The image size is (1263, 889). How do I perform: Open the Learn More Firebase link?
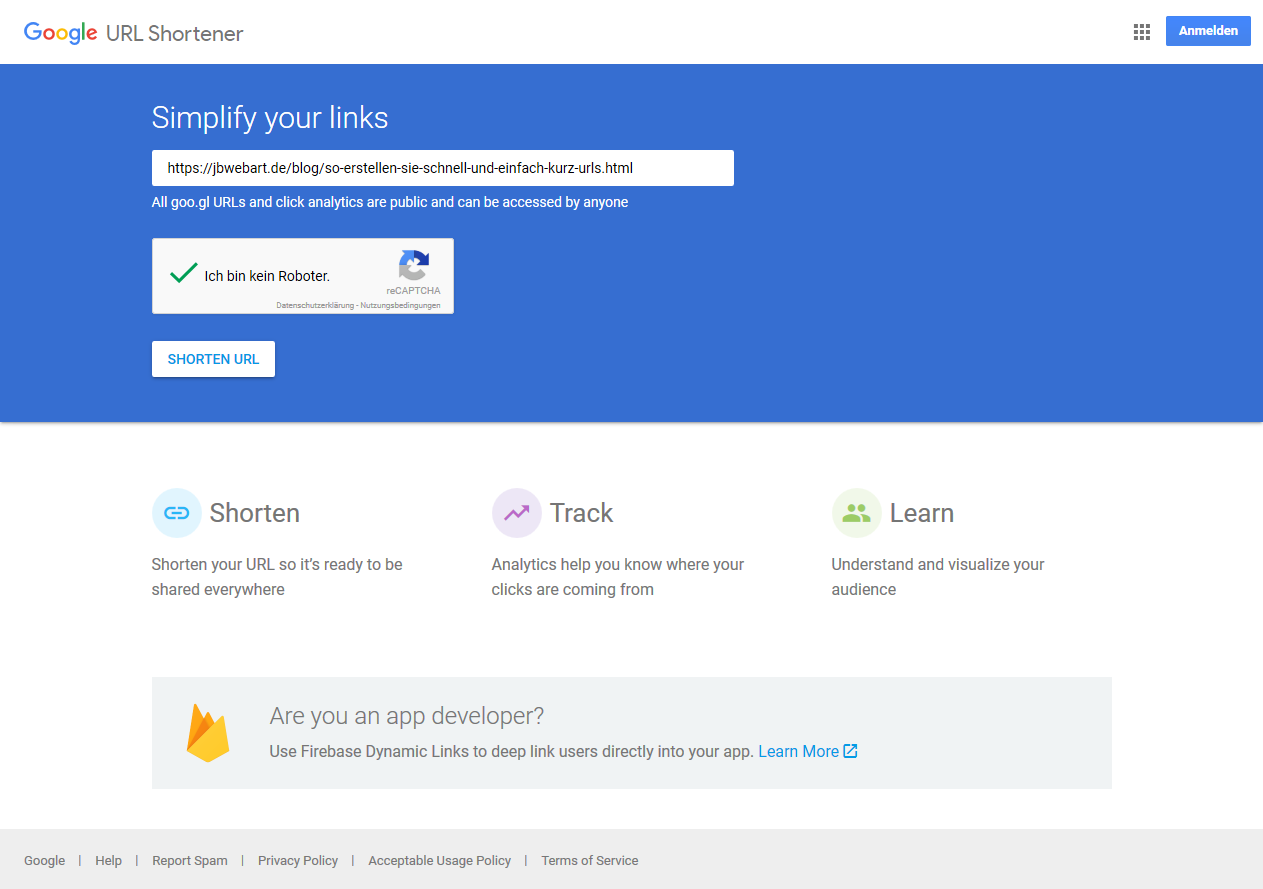pos(798,751)
